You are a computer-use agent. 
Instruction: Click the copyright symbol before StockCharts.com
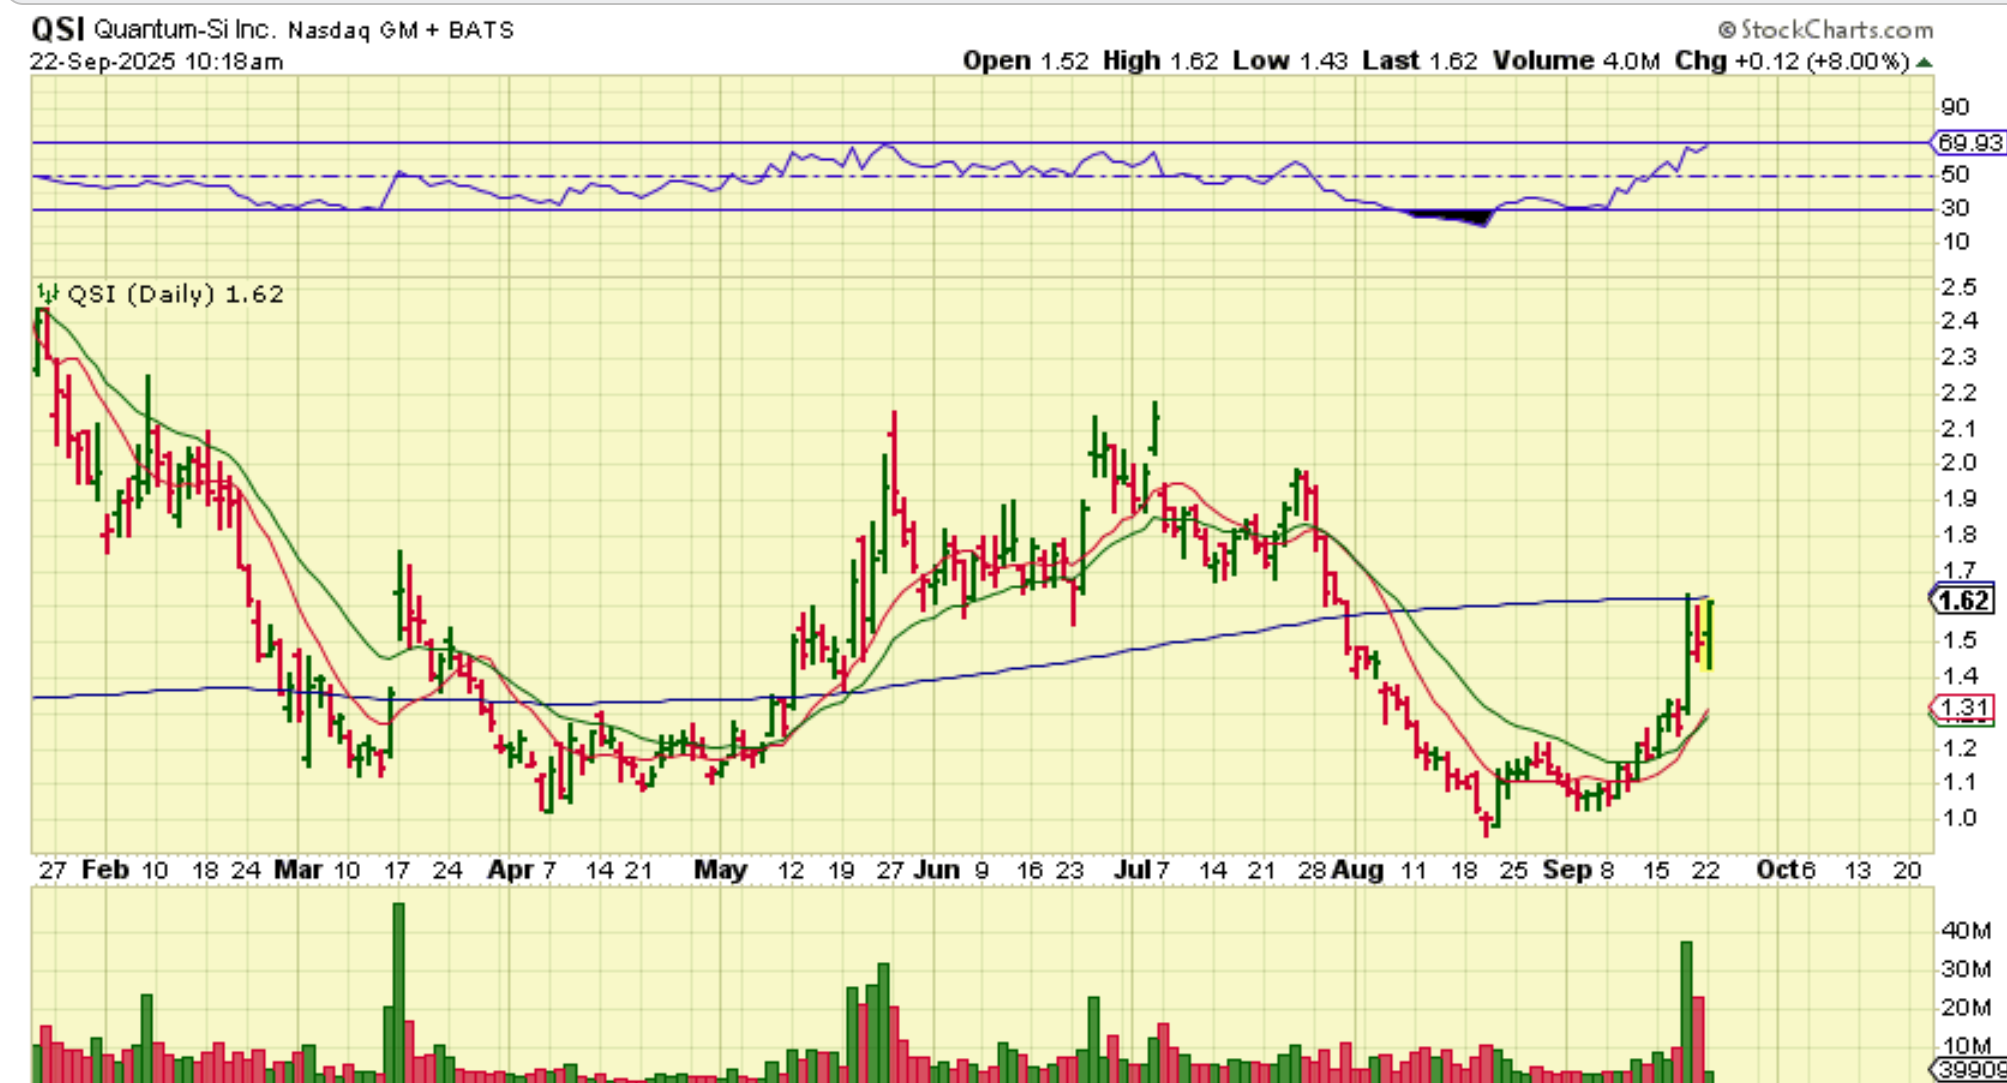point(1727,30)
